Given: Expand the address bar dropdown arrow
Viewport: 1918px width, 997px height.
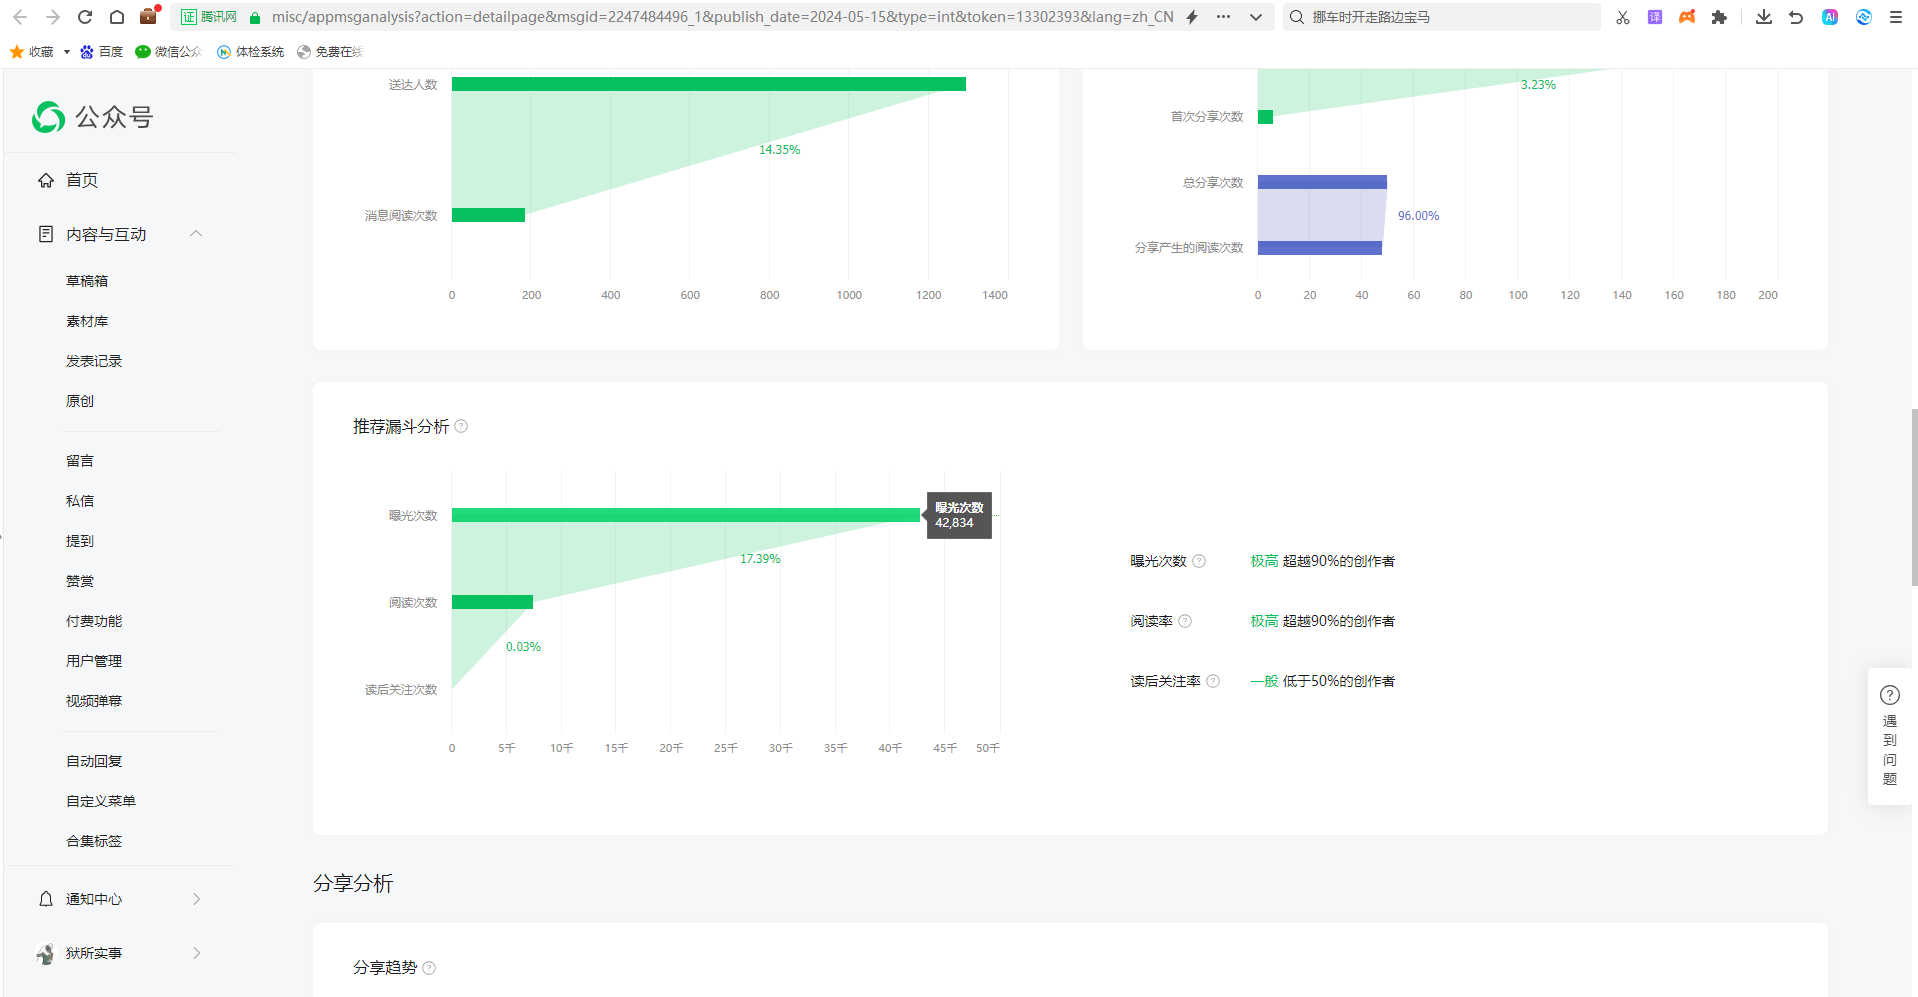Looking at the screenshot, I should [1256, 17].
